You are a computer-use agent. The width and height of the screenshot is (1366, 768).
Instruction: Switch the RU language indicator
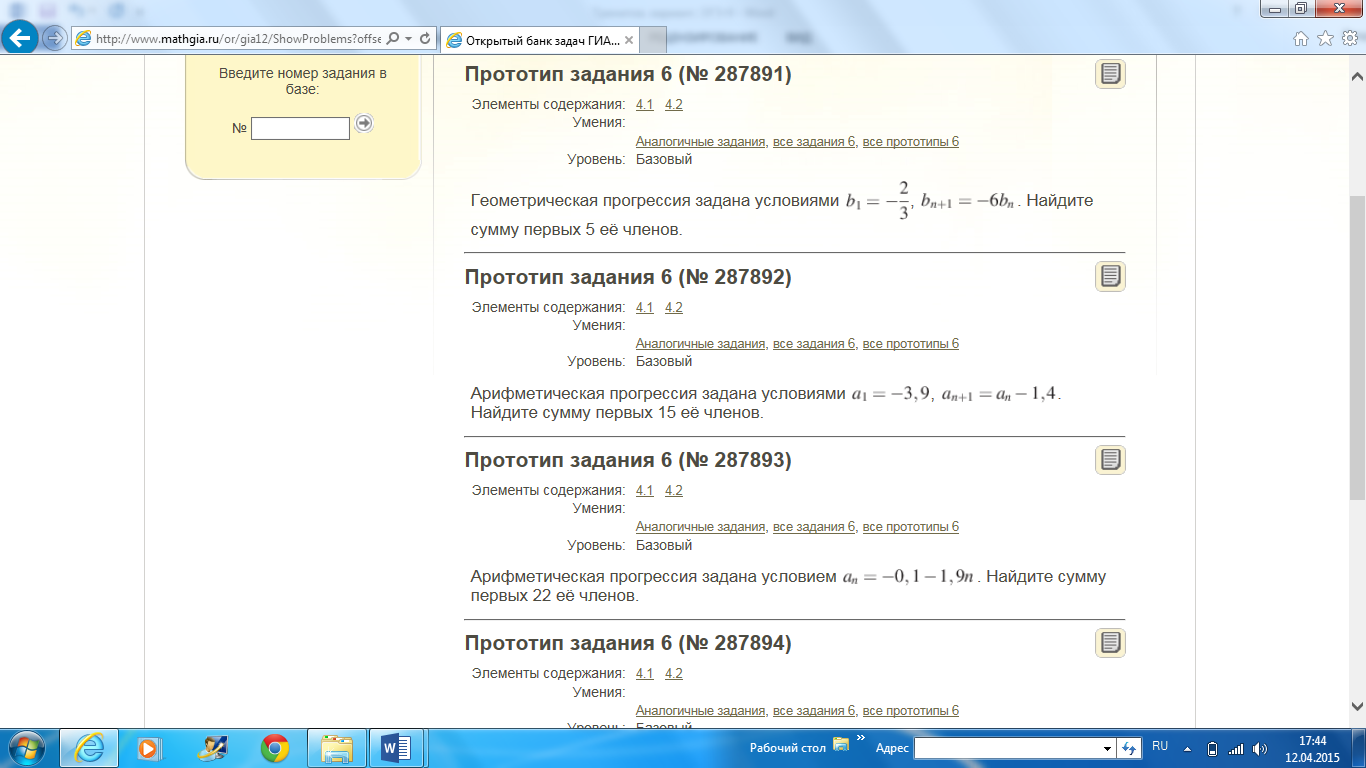(x=1160, y=747)
